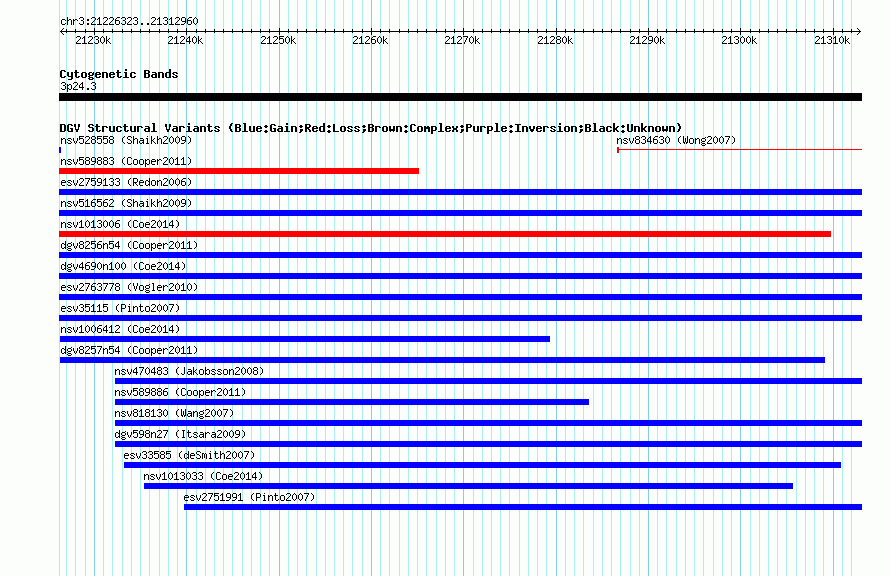Open the esv2763778 (Vogler2010) label
The width and height of the screenshot is (890, 576).
pos(129,287)
